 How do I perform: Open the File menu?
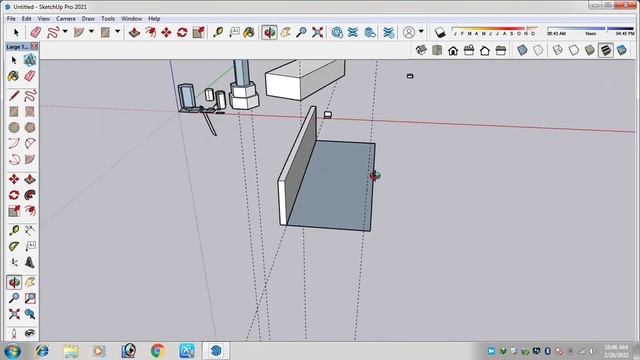coord(11,19)
